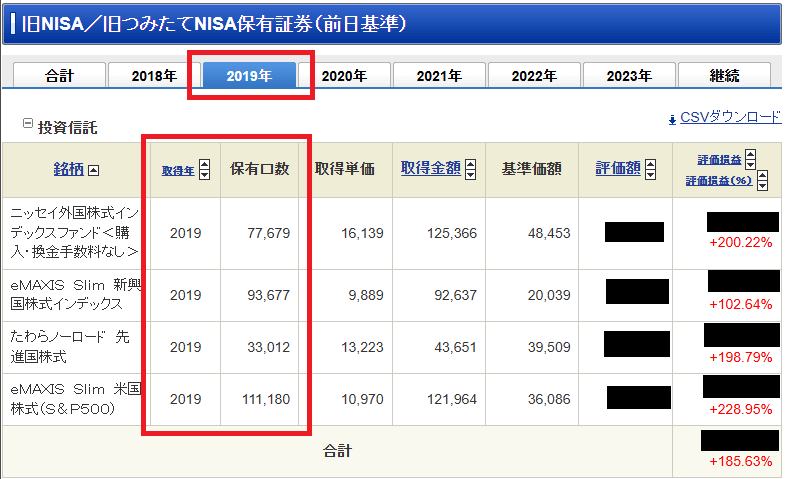Click the 取得金額 column header link

[x=430, y=169]
